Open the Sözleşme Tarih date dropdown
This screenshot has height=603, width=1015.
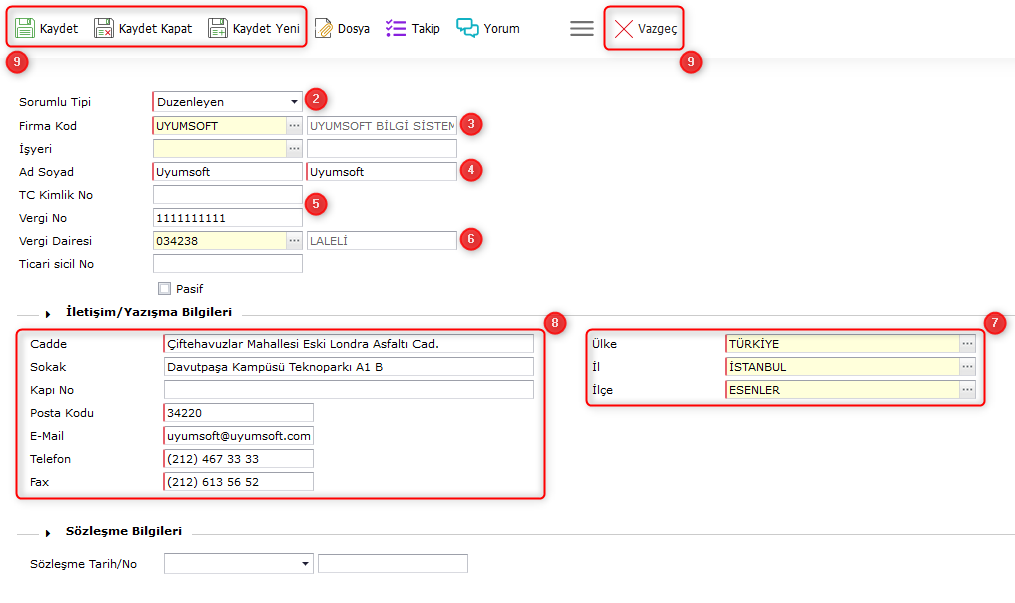click(x=305, y=564)
